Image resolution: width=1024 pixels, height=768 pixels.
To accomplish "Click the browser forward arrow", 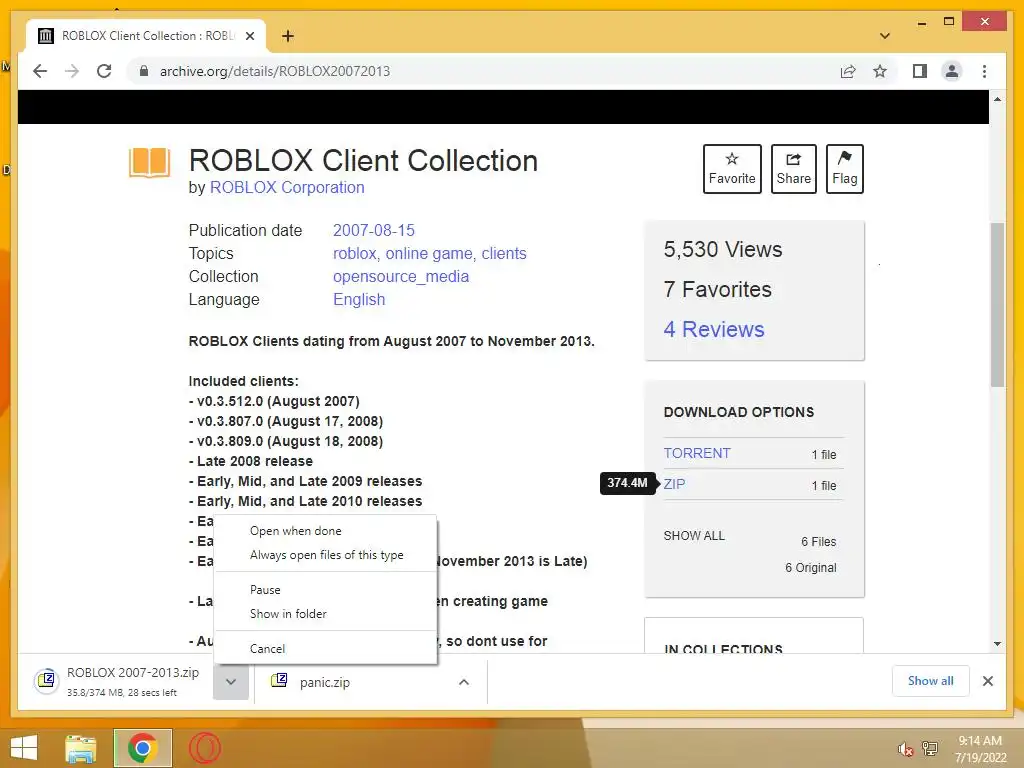I will 72,71.
